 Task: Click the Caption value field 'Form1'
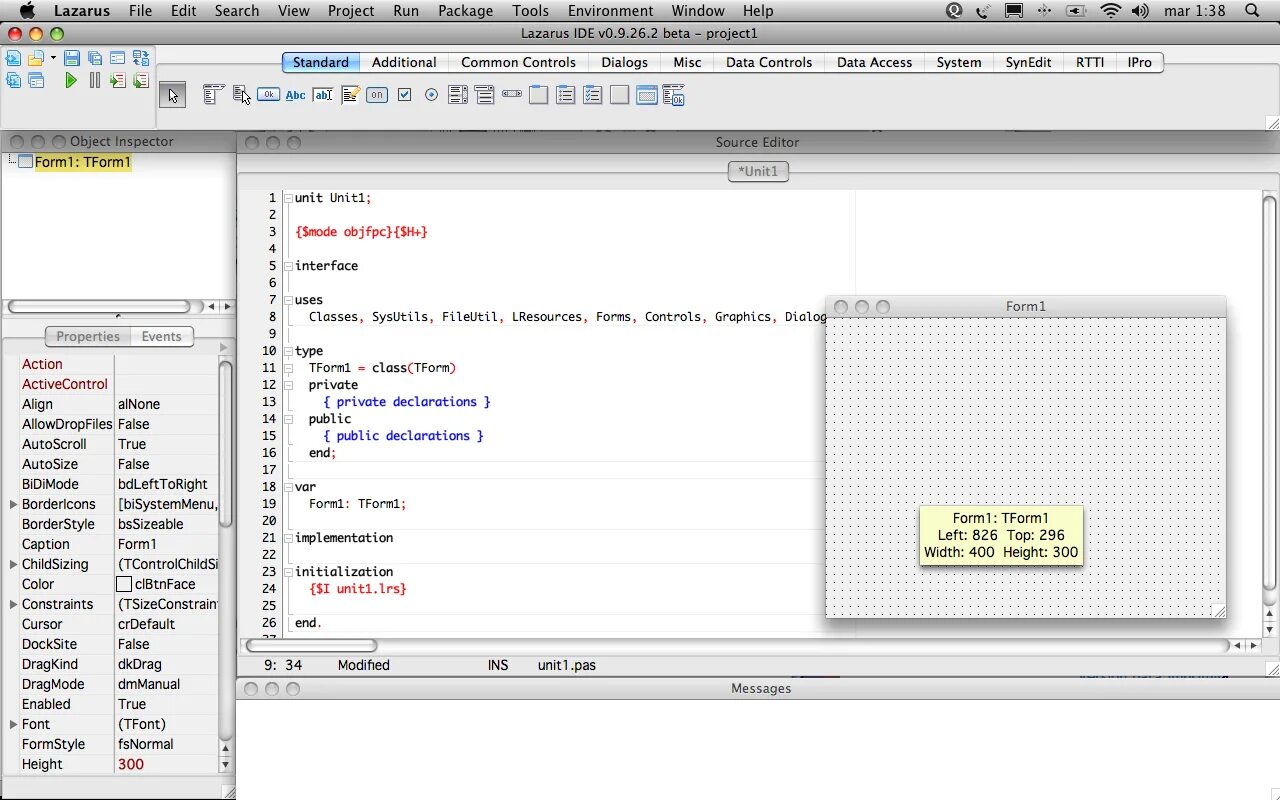click(167, 544)
